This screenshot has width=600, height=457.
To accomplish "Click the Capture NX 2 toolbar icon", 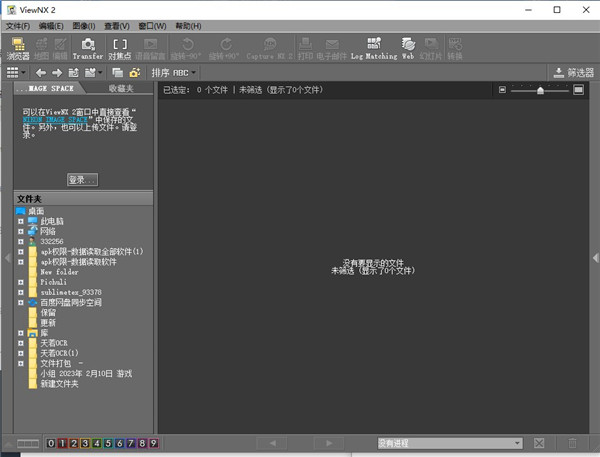I will tap(269, 49).
